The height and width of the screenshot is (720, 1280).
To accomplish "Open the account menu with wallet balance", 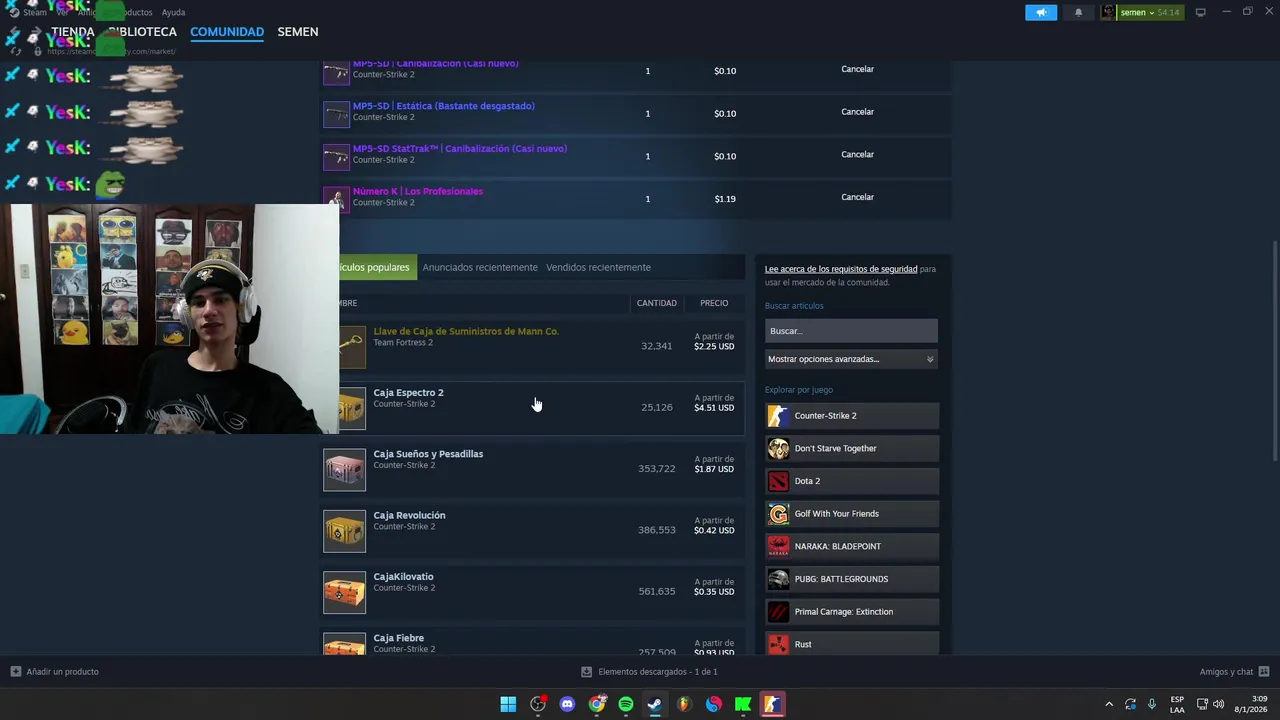I will click(1141, 13).
